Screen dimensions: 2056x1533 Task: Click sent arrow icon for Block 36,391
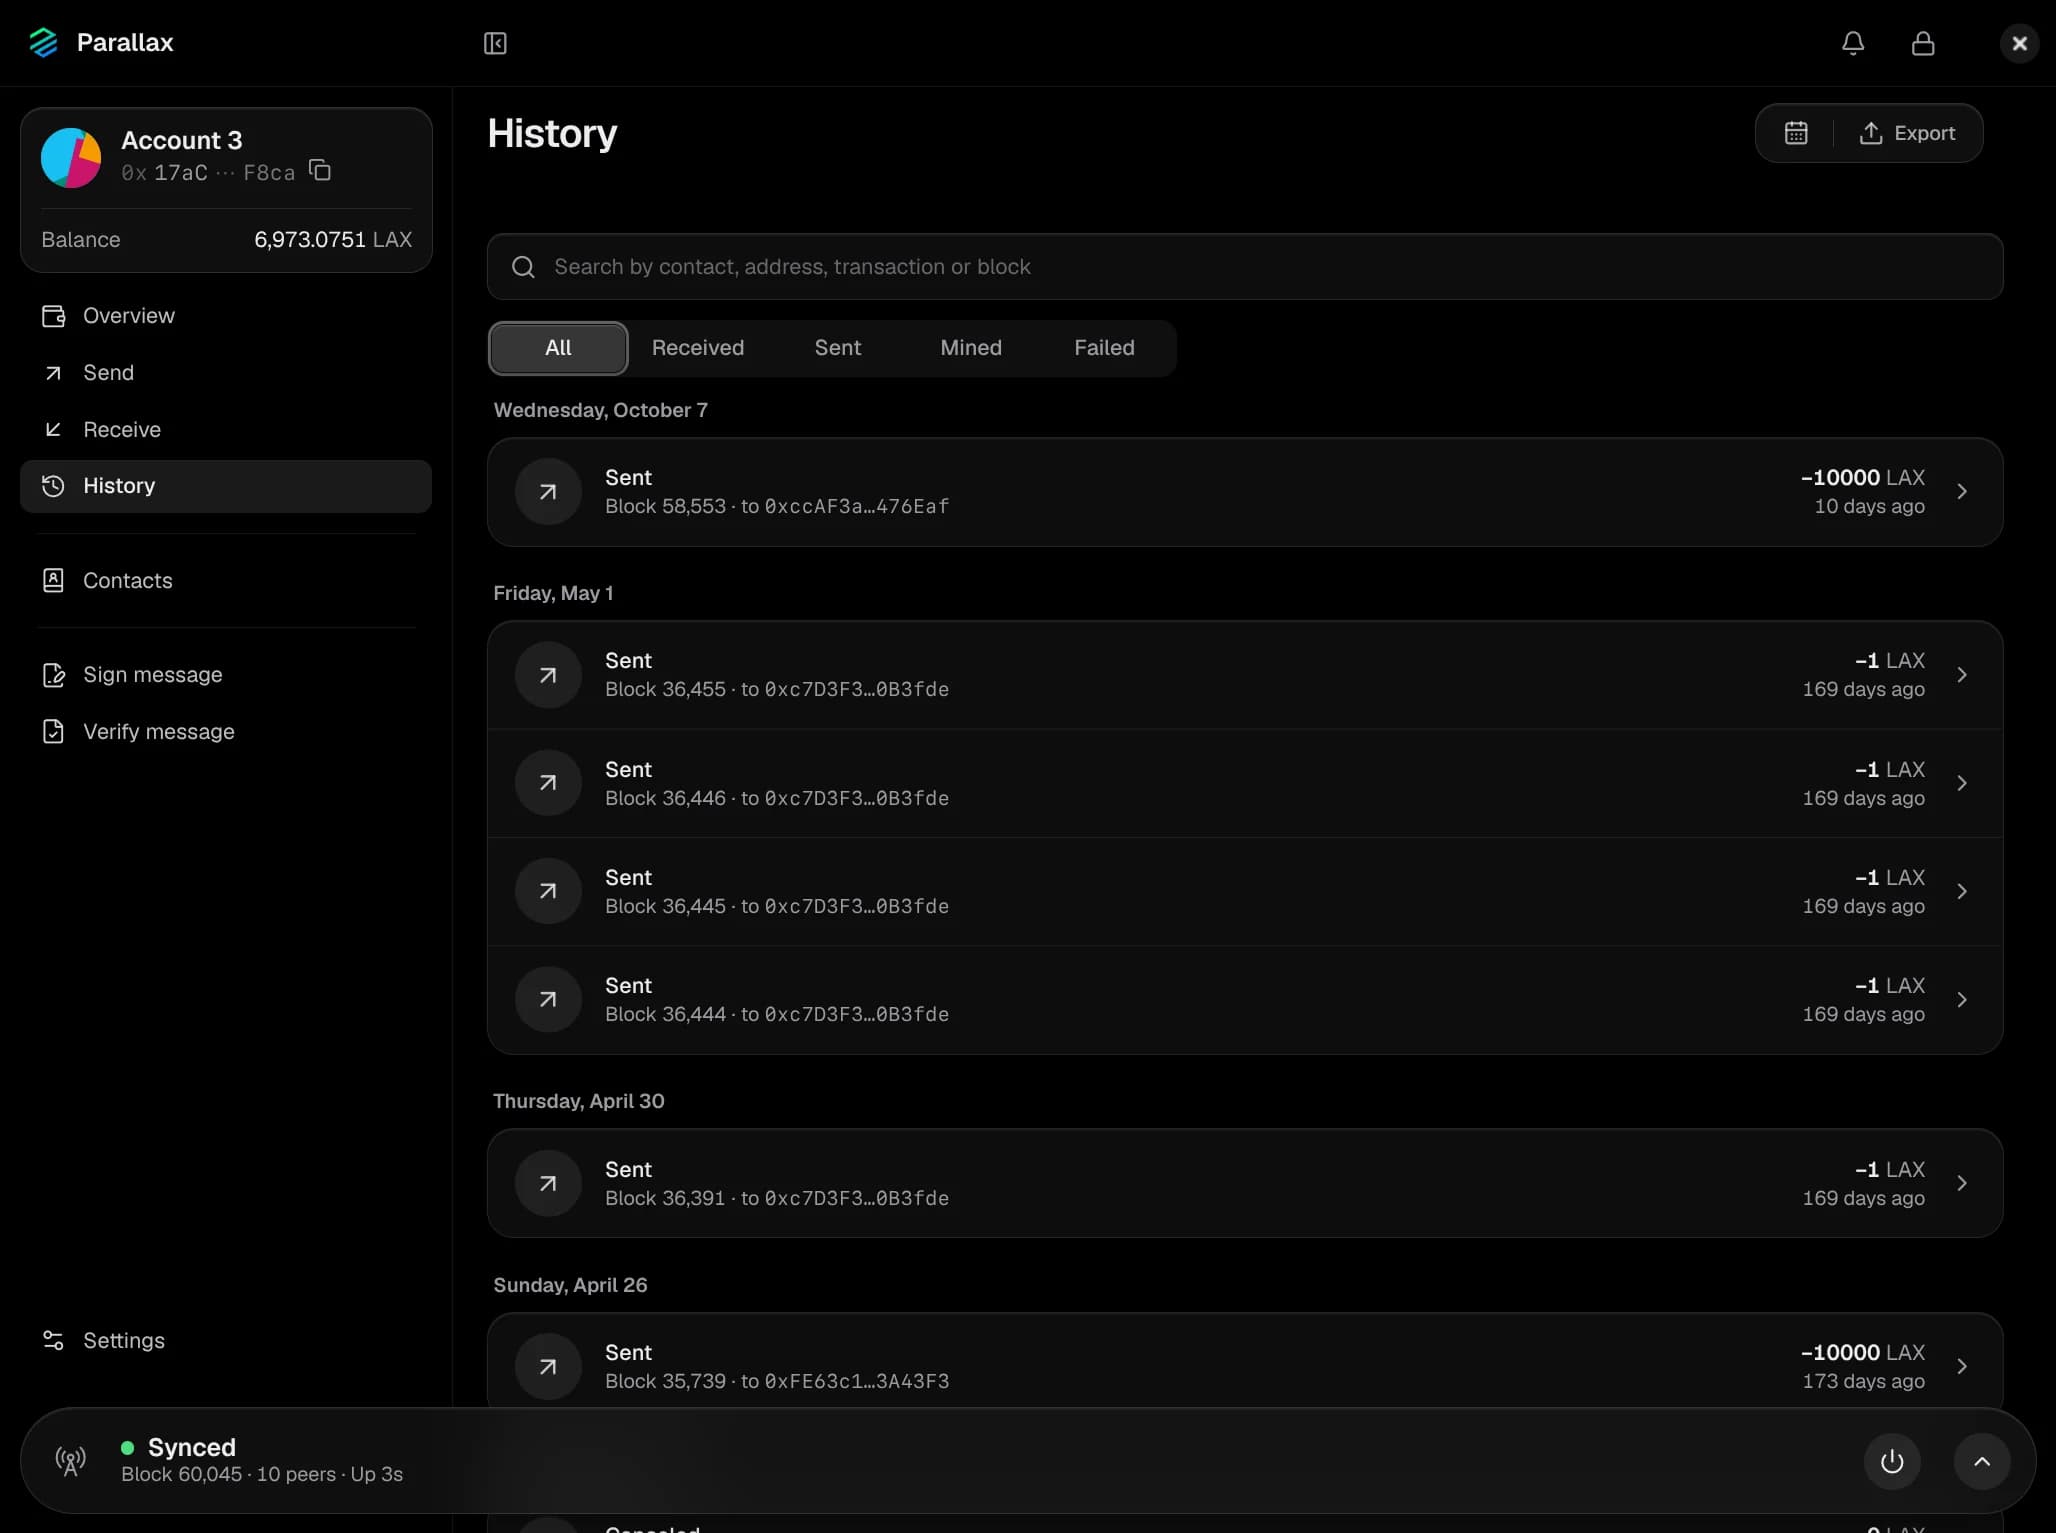tap(548, 1184)
